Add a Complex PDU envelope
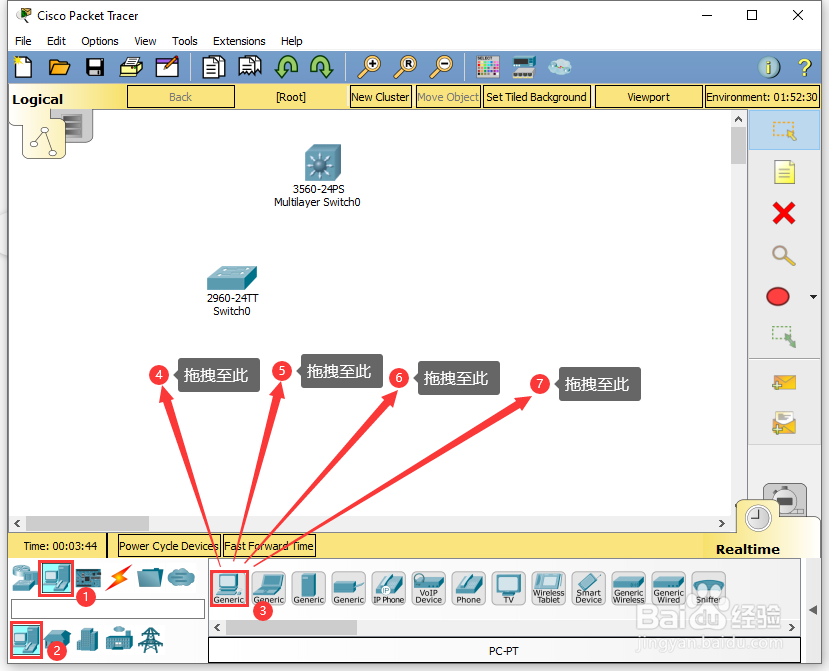 coord(784,423)
